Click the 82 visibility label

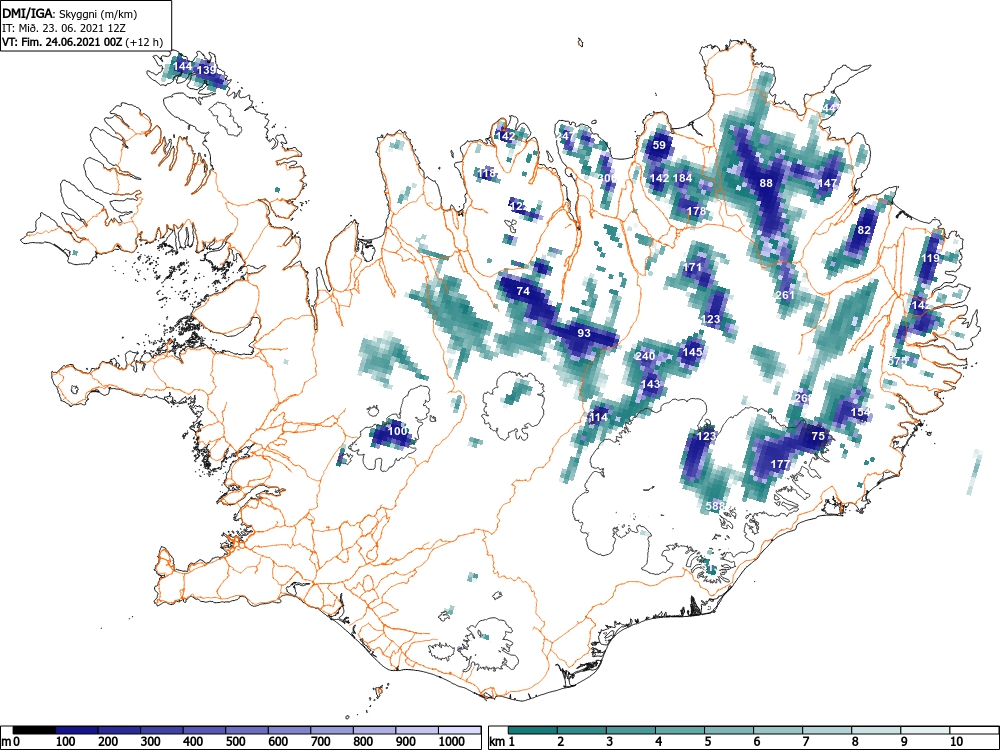click(x=864, y=230)
